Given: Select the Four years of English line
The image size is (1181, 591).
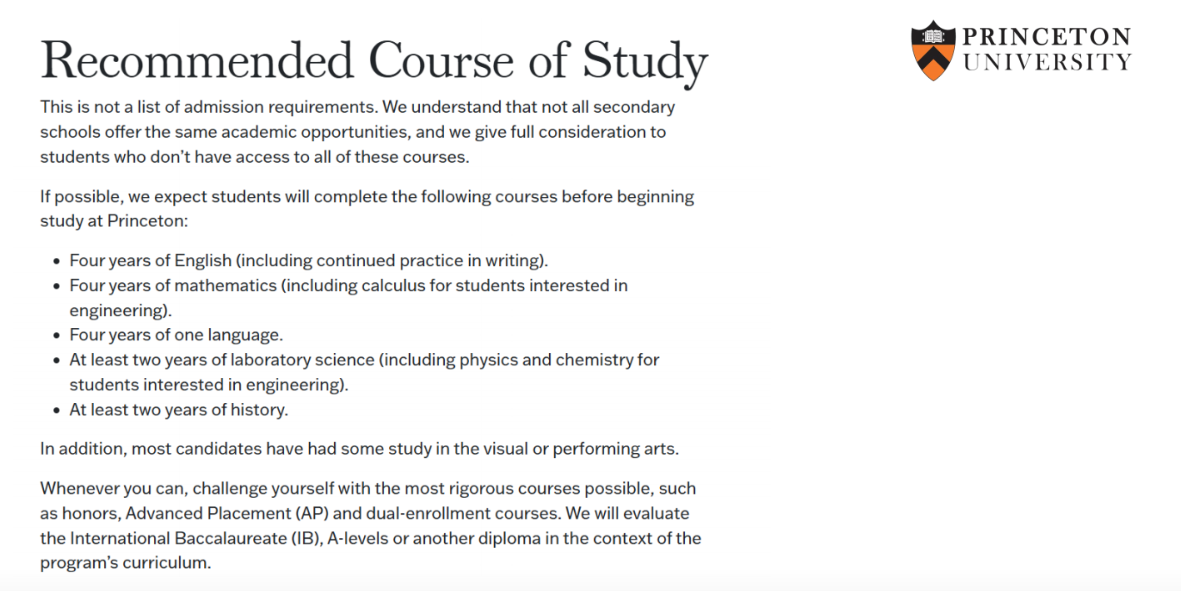Looking at the screenshot, I should pyautogui.click(x=309, y=260).
